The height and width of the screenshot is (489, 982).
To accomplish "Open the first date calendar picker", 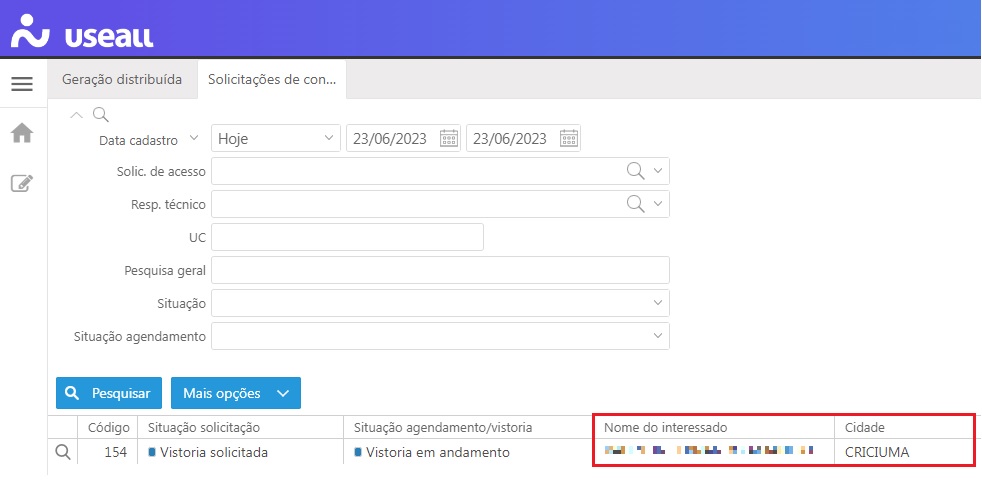I will click(449, 138).
